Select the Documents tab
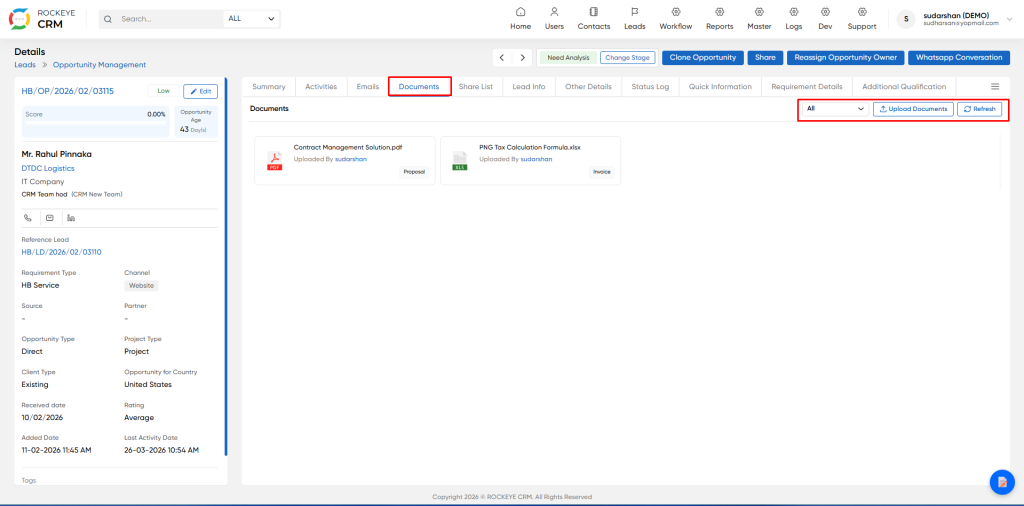Screen dimensions: 1024x506 tap(419, 86)
